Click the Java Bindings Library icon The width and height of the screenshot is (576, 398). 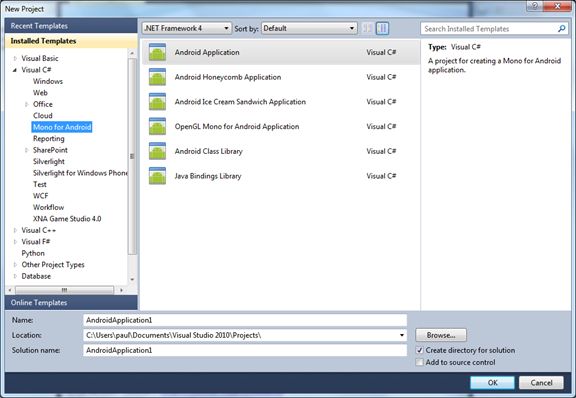coord(157,176)
